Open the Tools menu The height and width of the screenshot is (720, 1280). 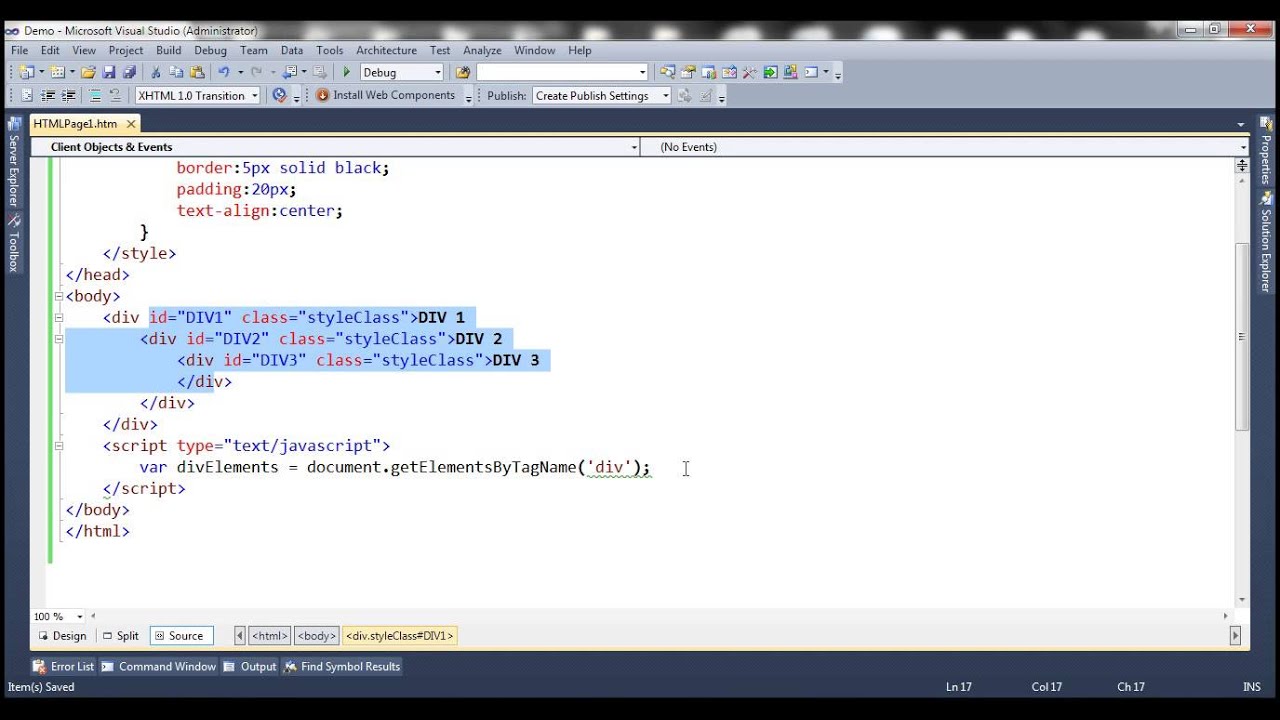point(329,50)
